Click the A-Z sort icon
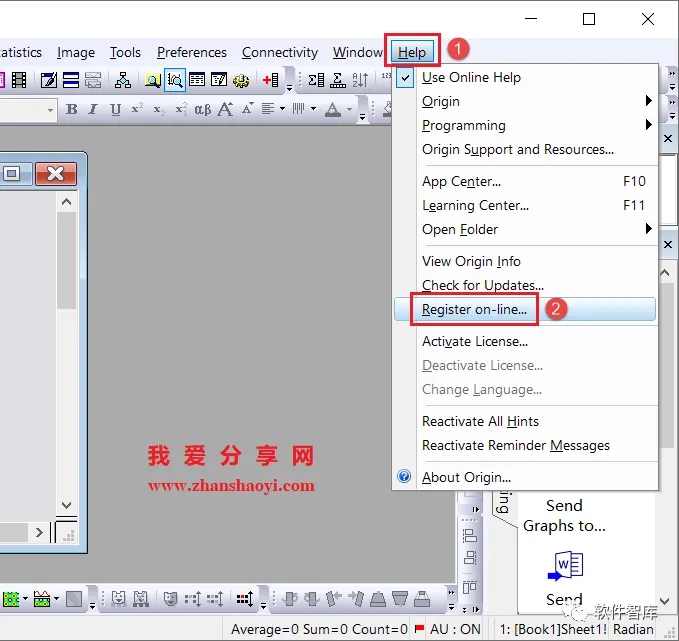This screenshot has width=679, height=641. coord(360,80)
